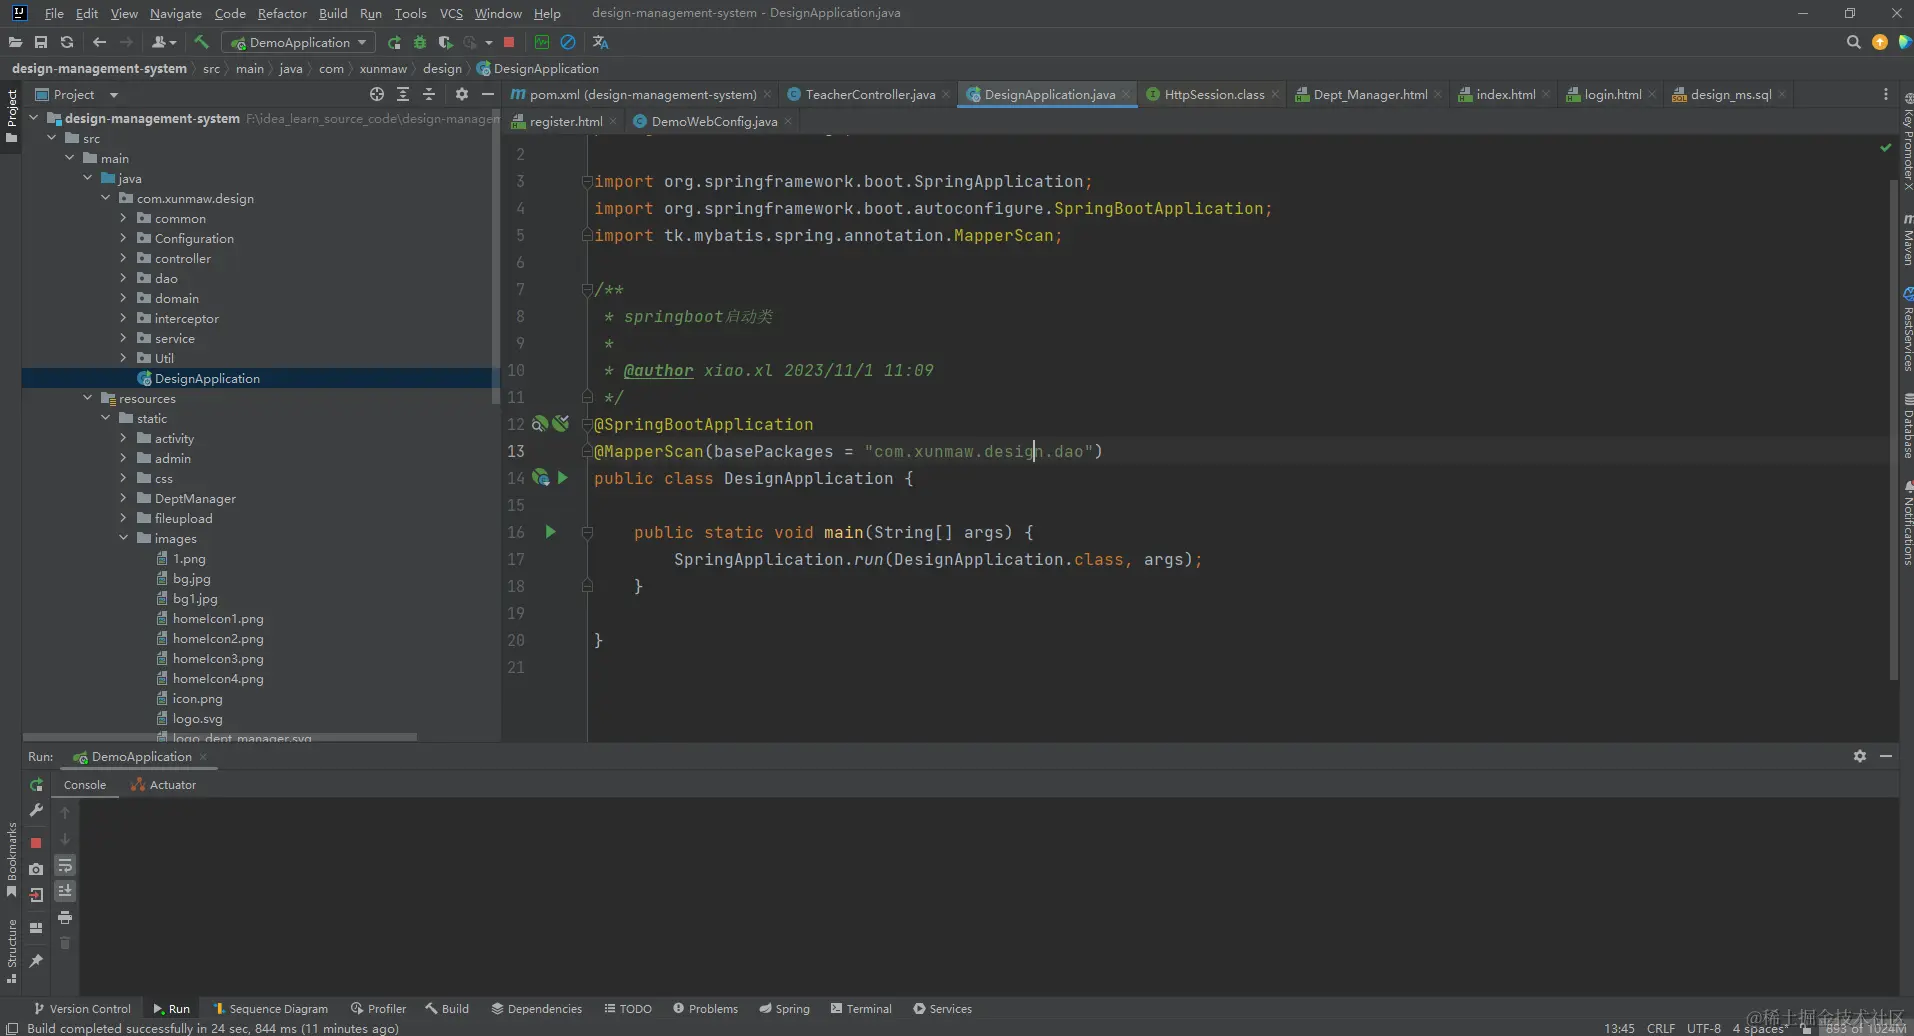Collapse the images folder
Screen dimensions: 1914x1036
(x=123, y=538)
